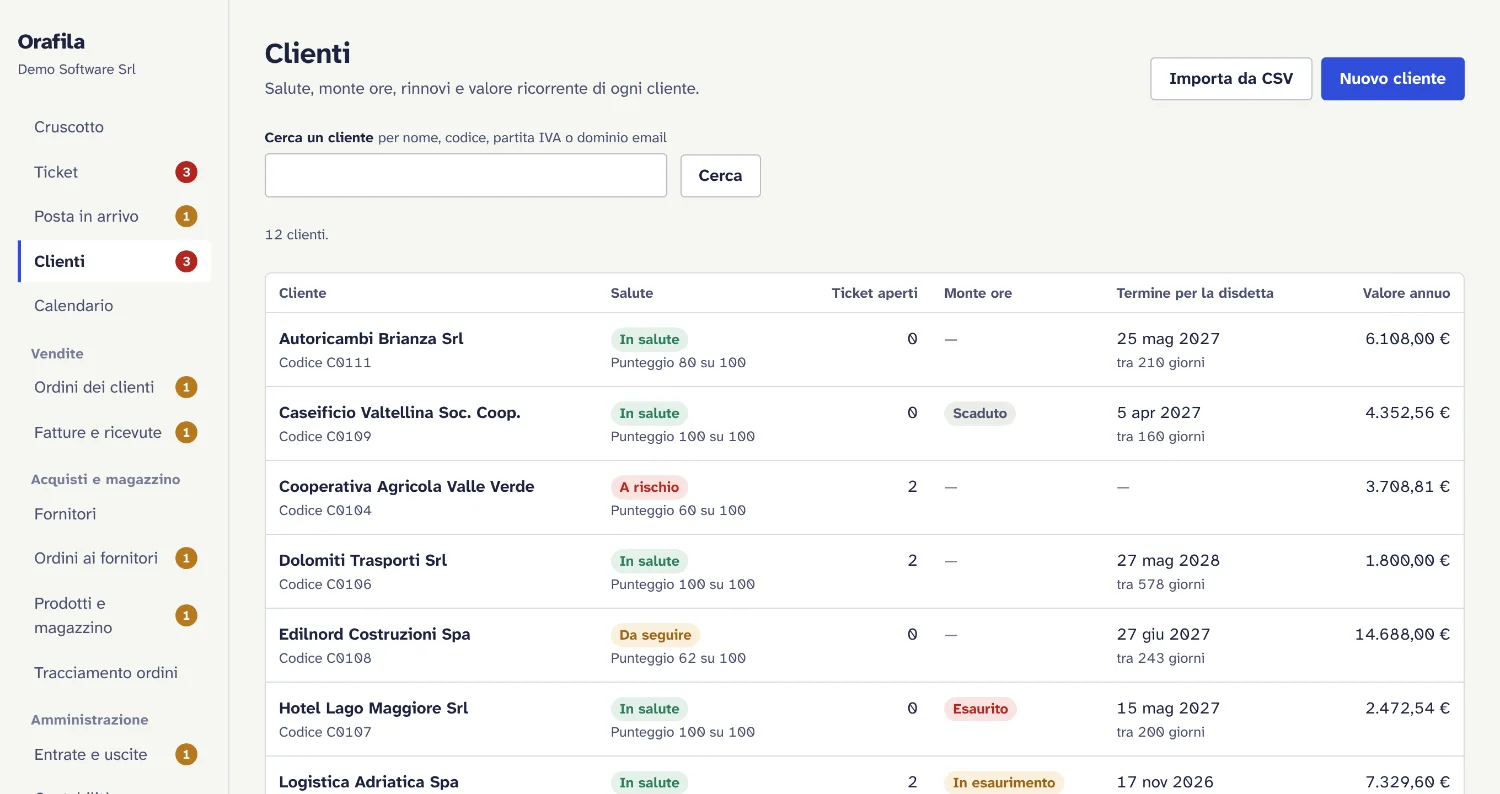
Task: Open client Logistica Adriatica Spa
Action: click(369, 782)
